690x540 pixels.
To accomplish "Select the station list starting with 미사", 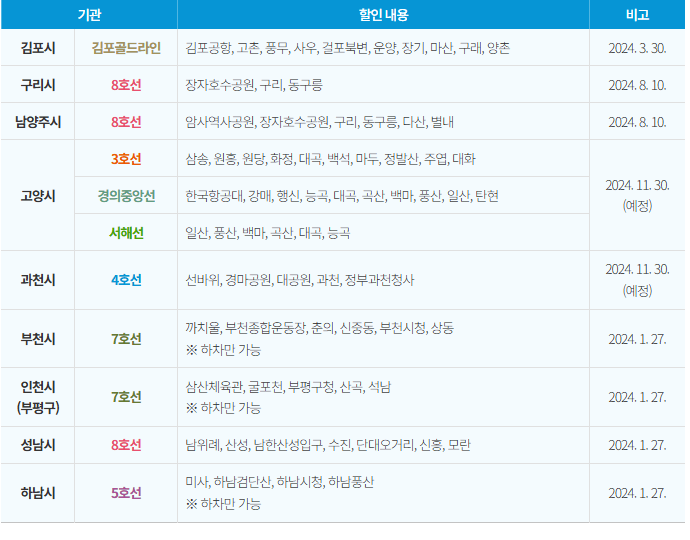I will pos(279,481).
